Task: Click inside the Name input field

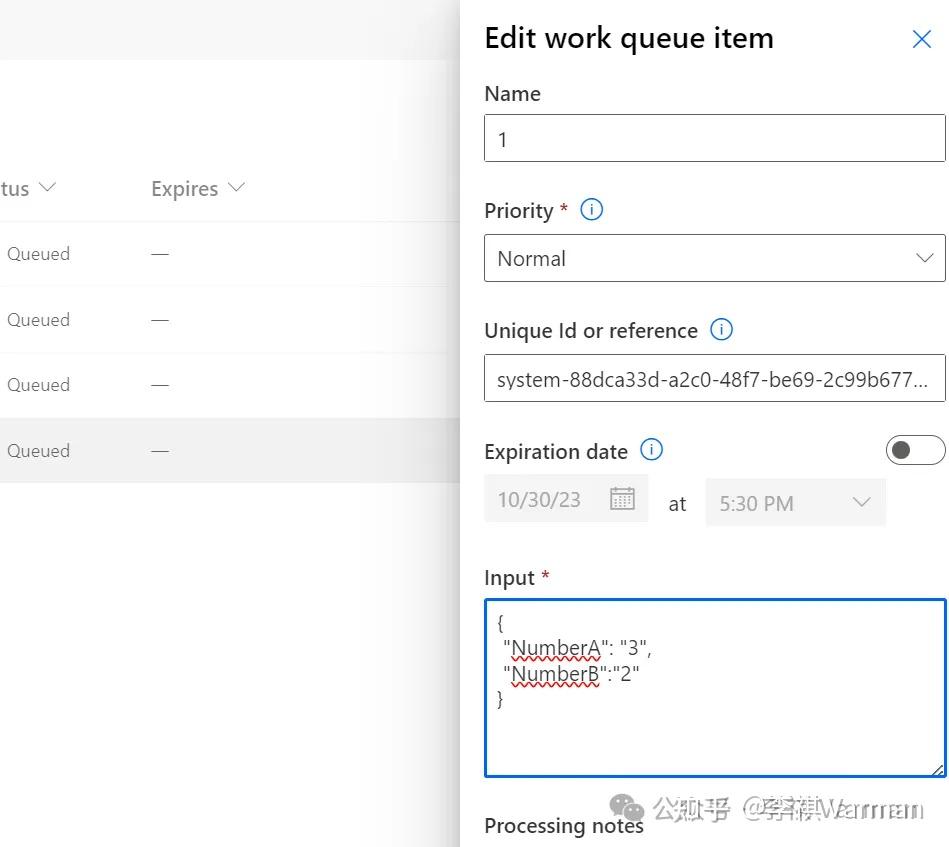Action: coord(713,138)
